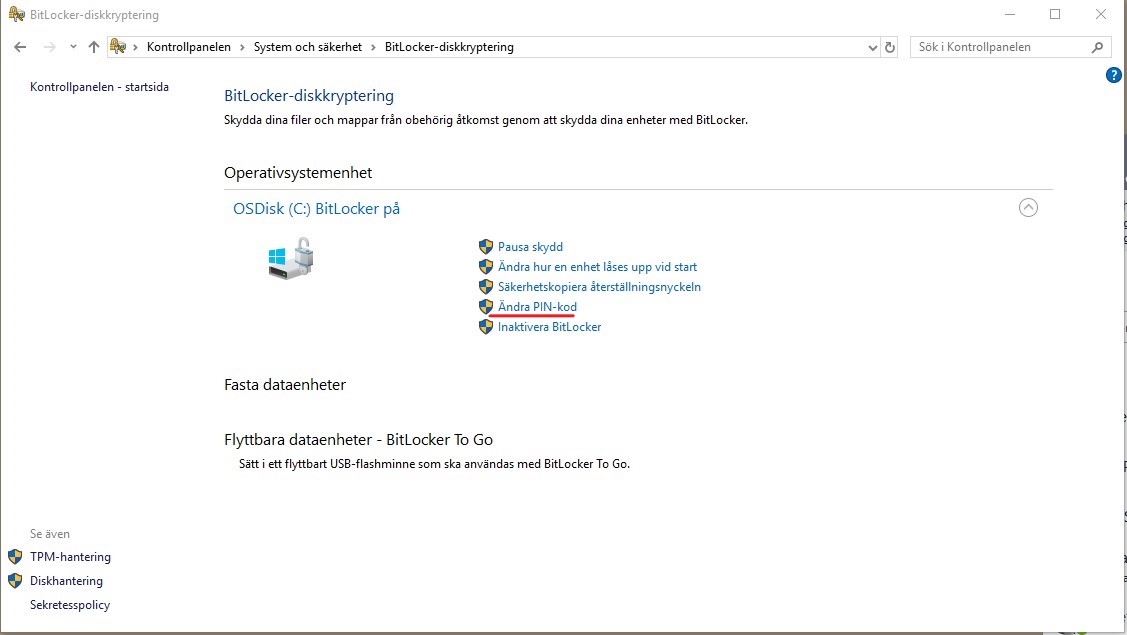Click the Forward navigation arrow
Viewport: 1127px width, 635px height.
50,47
